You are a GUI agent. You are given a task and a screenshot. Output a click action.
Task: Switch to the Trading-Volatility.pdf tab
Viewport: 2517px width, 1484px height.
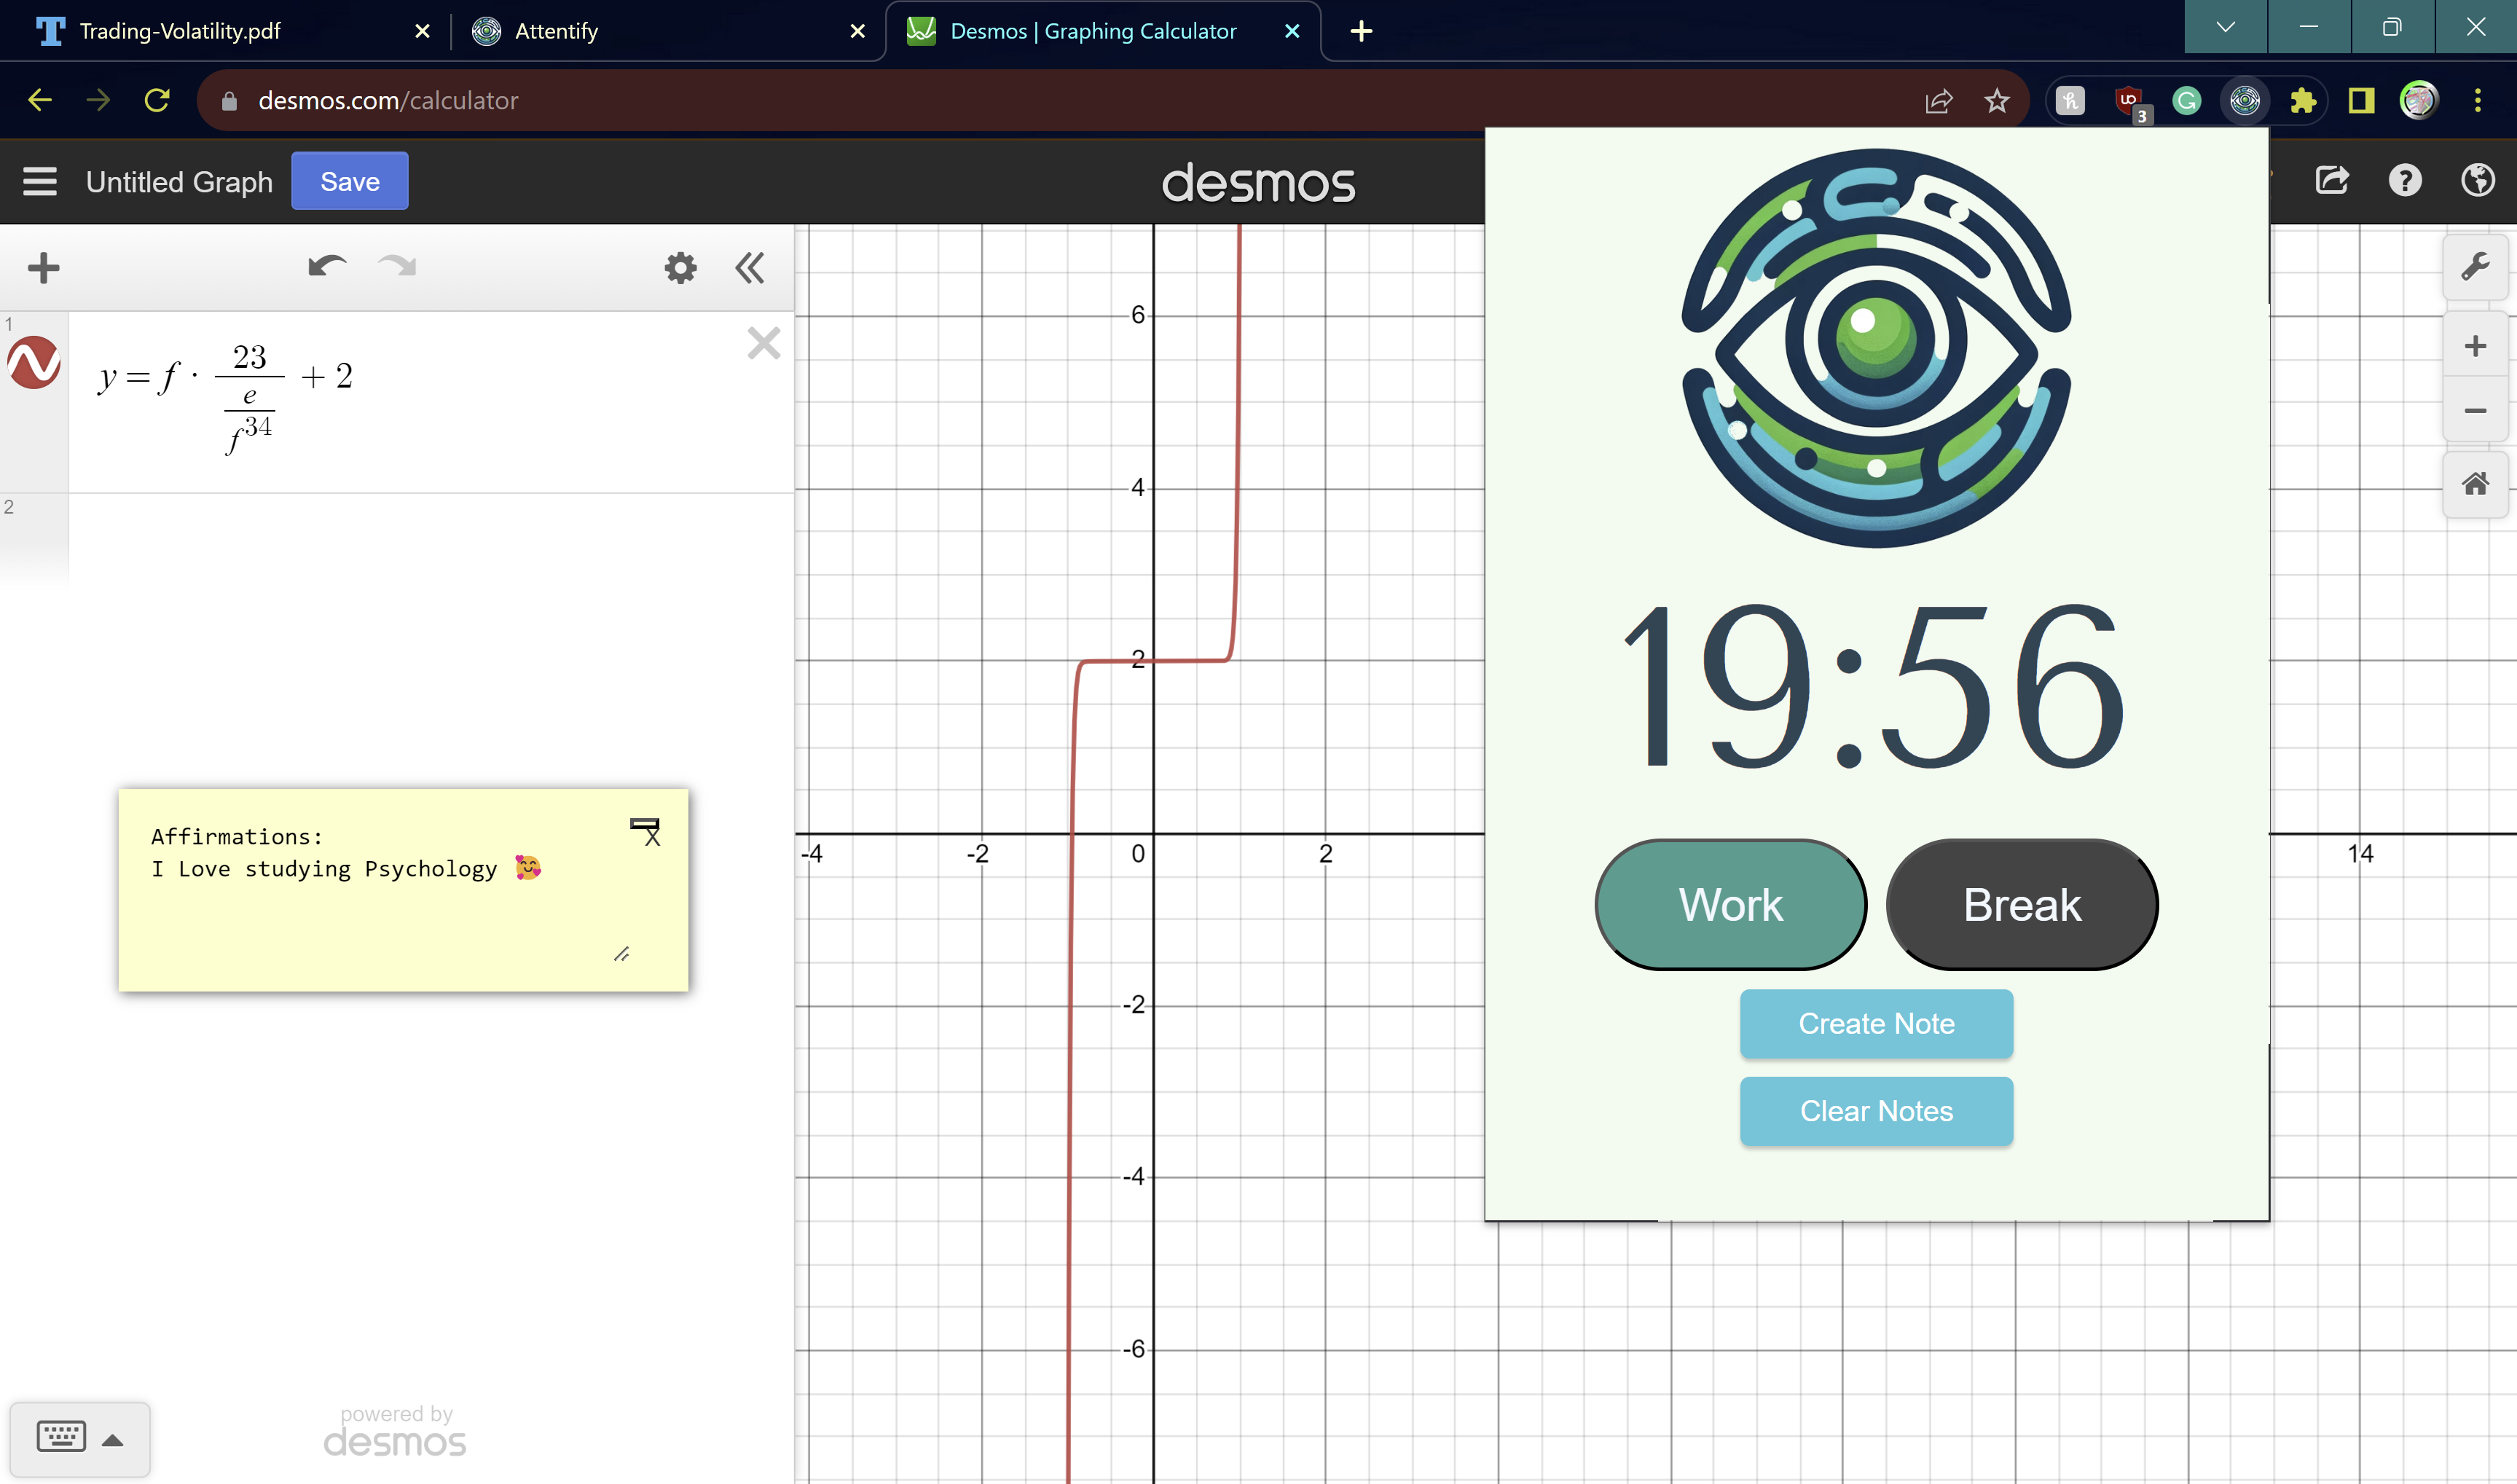180,31
